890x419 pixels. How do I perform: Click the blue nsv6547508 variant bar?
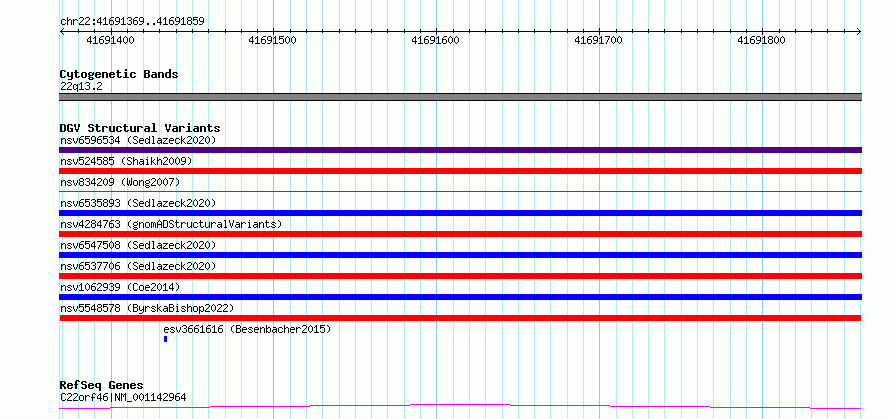click(460, 255)
